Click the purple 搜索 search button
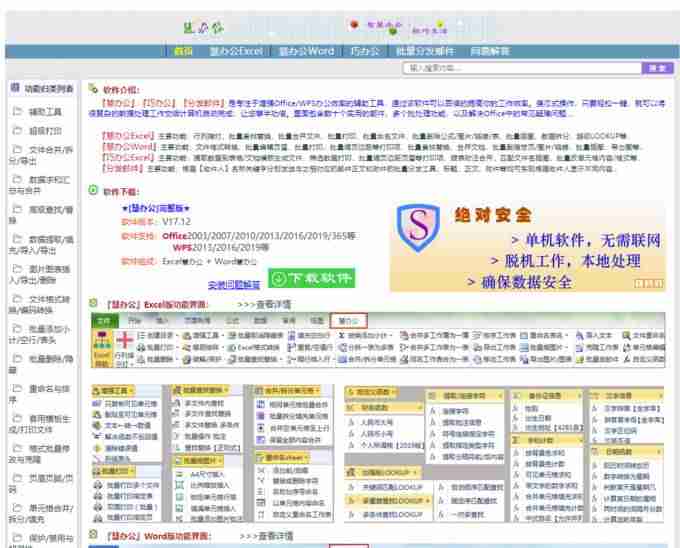Screen dimensions: 680x548 tap(657, 68)
